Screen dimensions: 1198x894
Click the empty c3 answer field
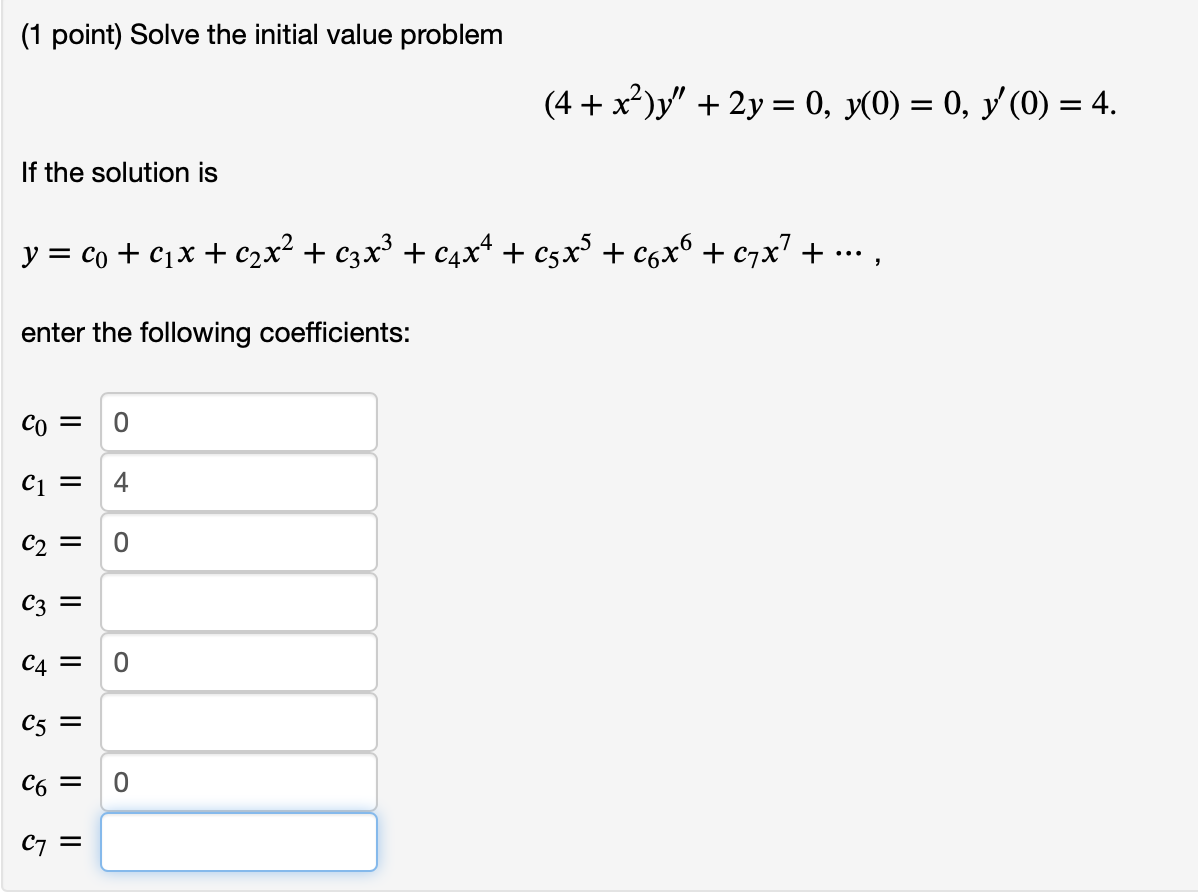click(x=237, y=602)
